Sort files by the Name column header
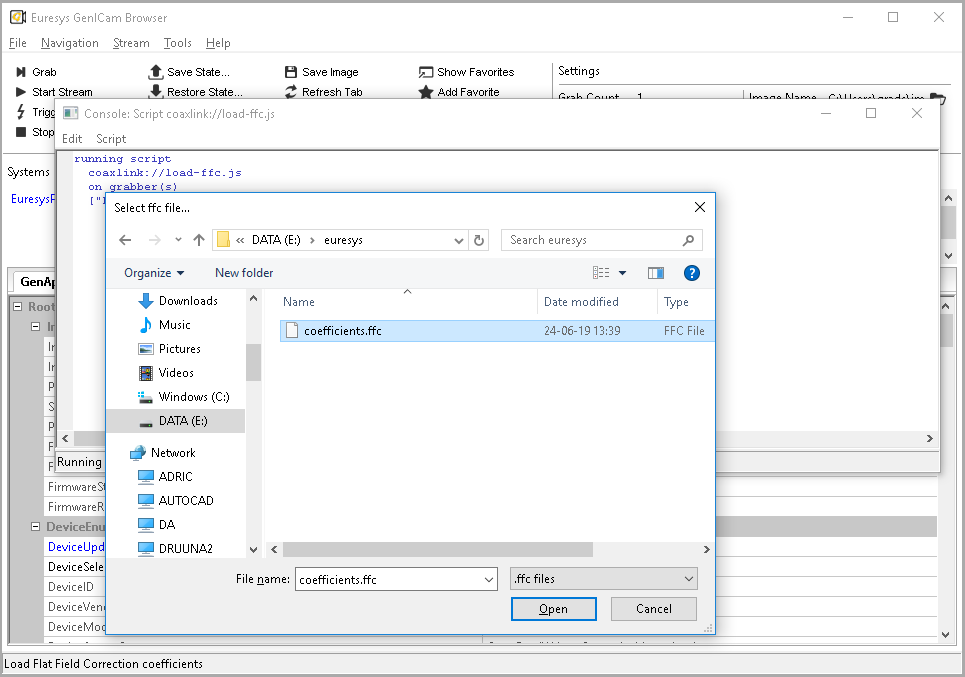Screen dimensions: 965x677 (x=302, y=301)
